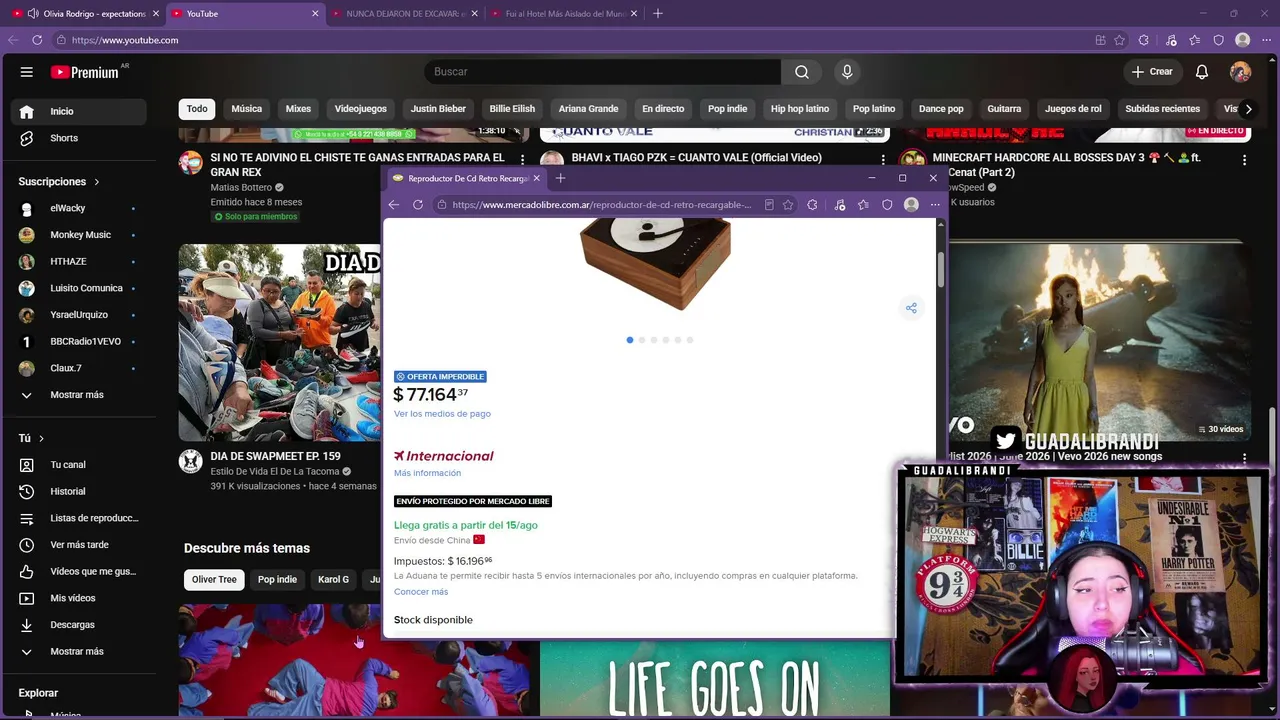Screen dimensions: 1280x720
Task: Select the Todo filter chip
Action: click(x=197, y=109)
